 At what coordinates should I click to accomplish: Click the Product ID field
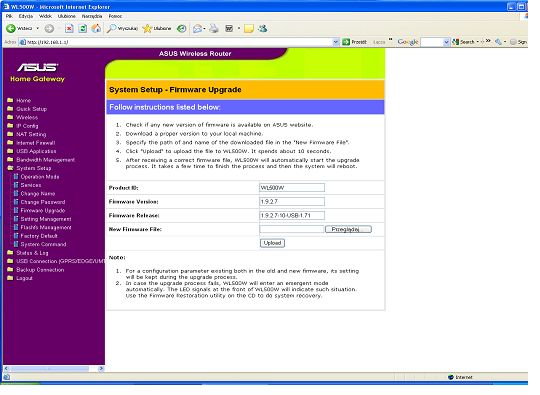[292, 188]
